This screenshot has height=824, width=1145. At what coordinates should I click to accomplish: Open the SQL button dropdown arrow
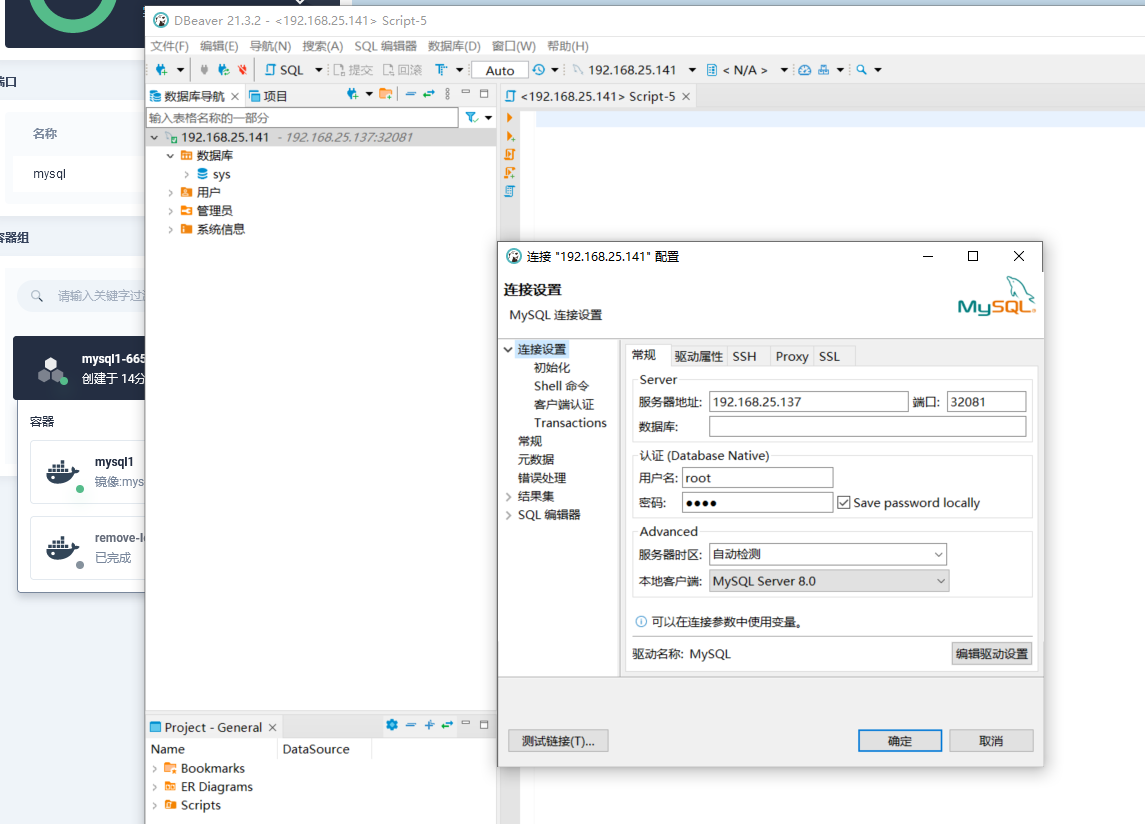pyautogui.click(x=318, y=70)
